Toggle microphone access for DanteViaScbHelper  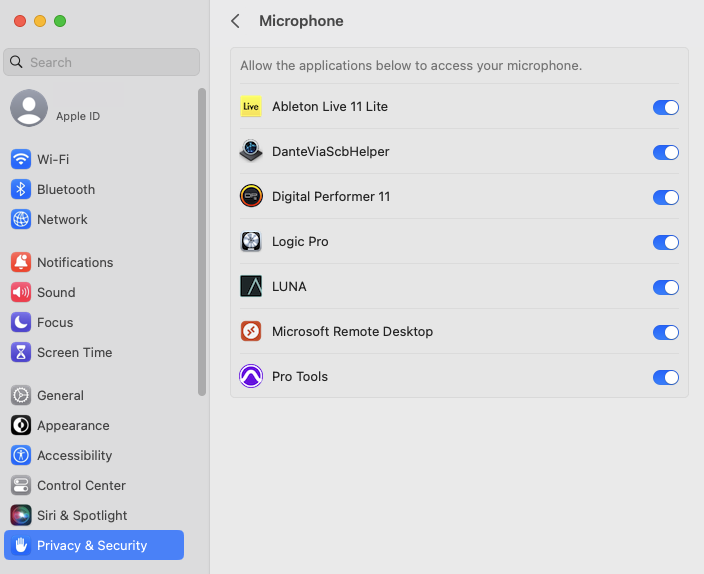[x=665, y=152]
